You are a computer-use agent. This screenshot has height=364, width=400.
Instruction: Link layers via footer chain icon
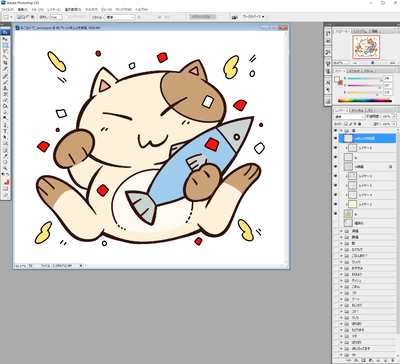click(350, 360)
